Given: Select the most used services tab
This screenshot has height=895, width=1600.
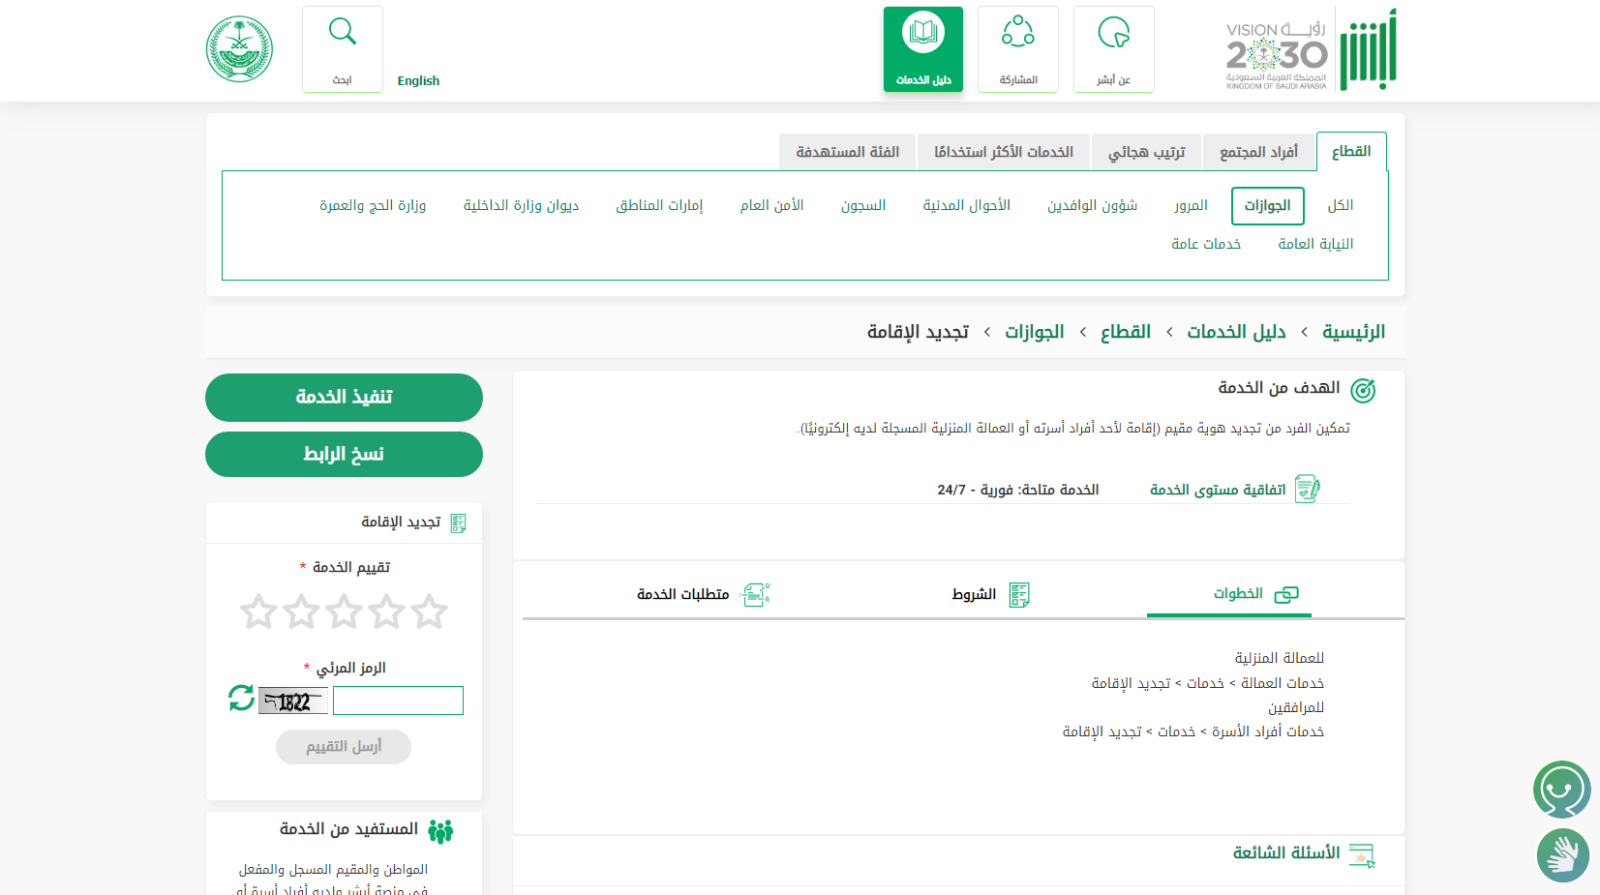Looking at the screenshot, I should click(x=1003, y=152).
